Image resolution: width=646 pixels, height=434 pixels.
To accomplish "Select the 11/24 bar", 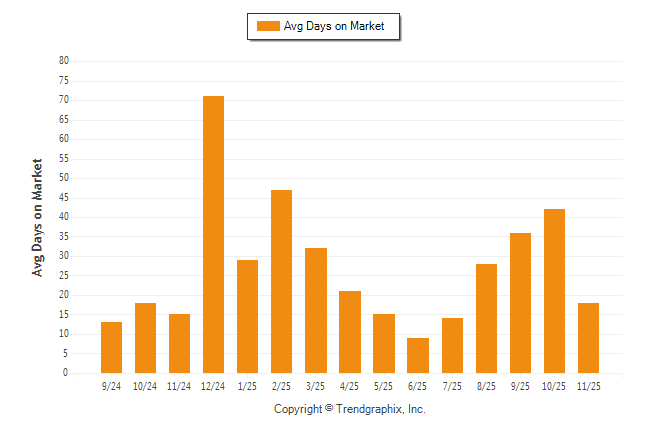I will click(x=179, y=343).
